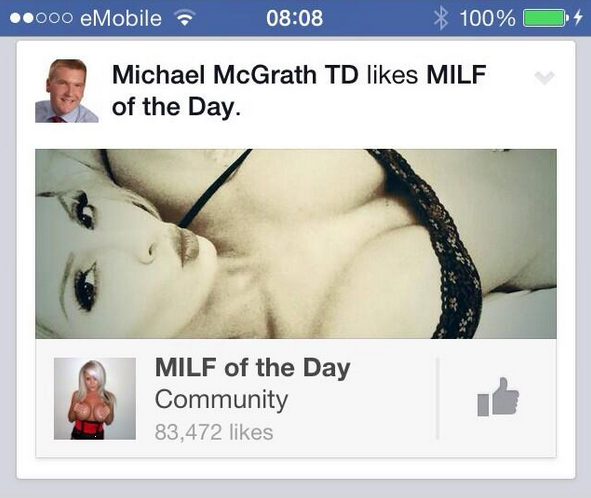Tap the Community category label

222,400
